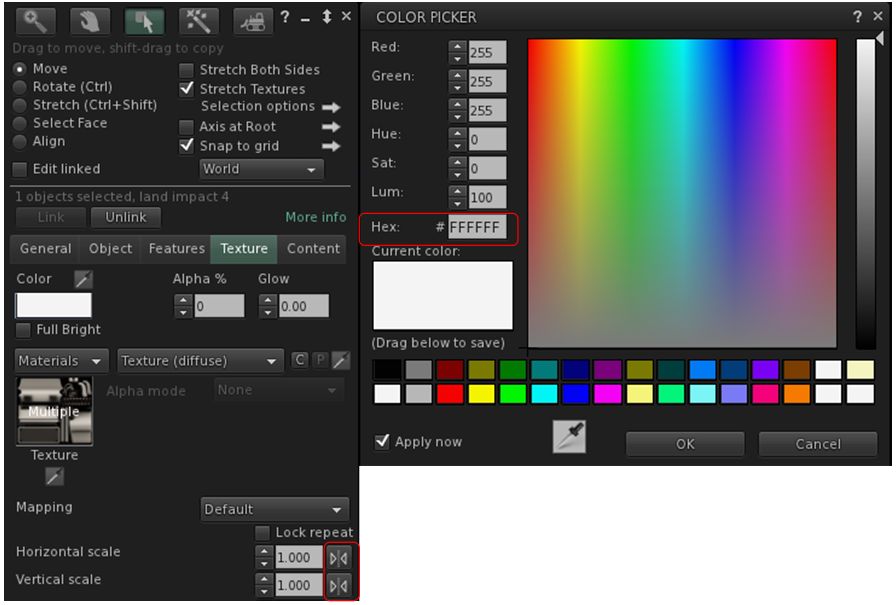This screenshot has width=896, height=605.
Task: Click the eyedropper next to Color label
Action: point(83,280)
